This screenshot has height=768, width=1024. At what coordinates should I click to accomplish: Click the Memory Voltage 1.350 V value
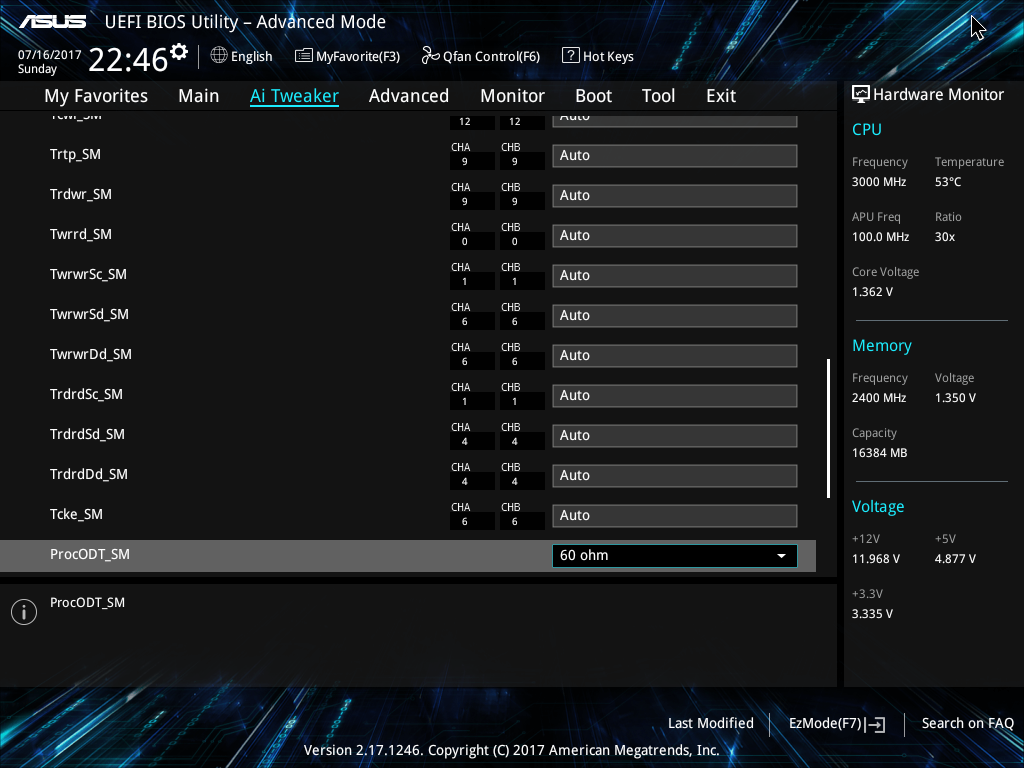955,398
